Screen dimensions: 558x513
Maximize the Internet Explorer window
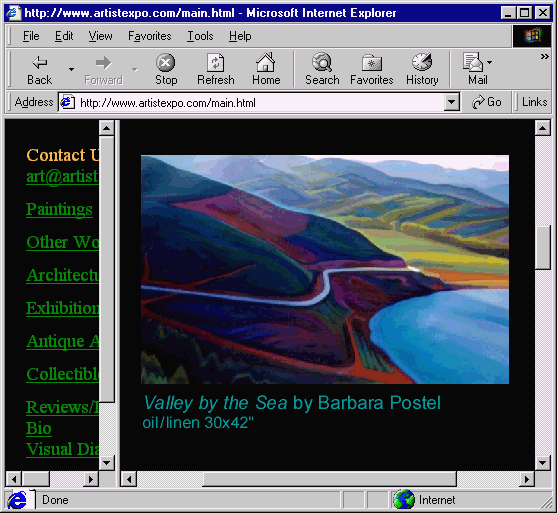[x=525, y=13]
